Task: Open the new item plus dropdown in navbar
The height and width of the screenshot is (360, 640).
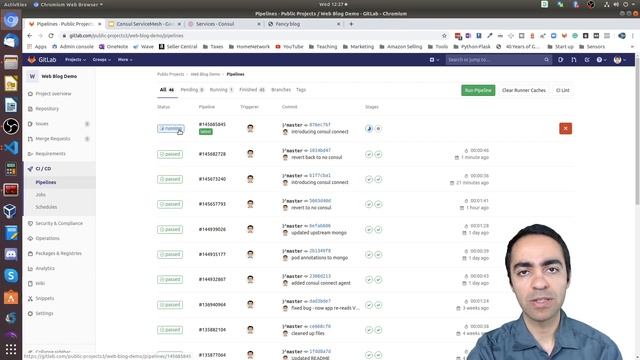Action: [434, 60]
